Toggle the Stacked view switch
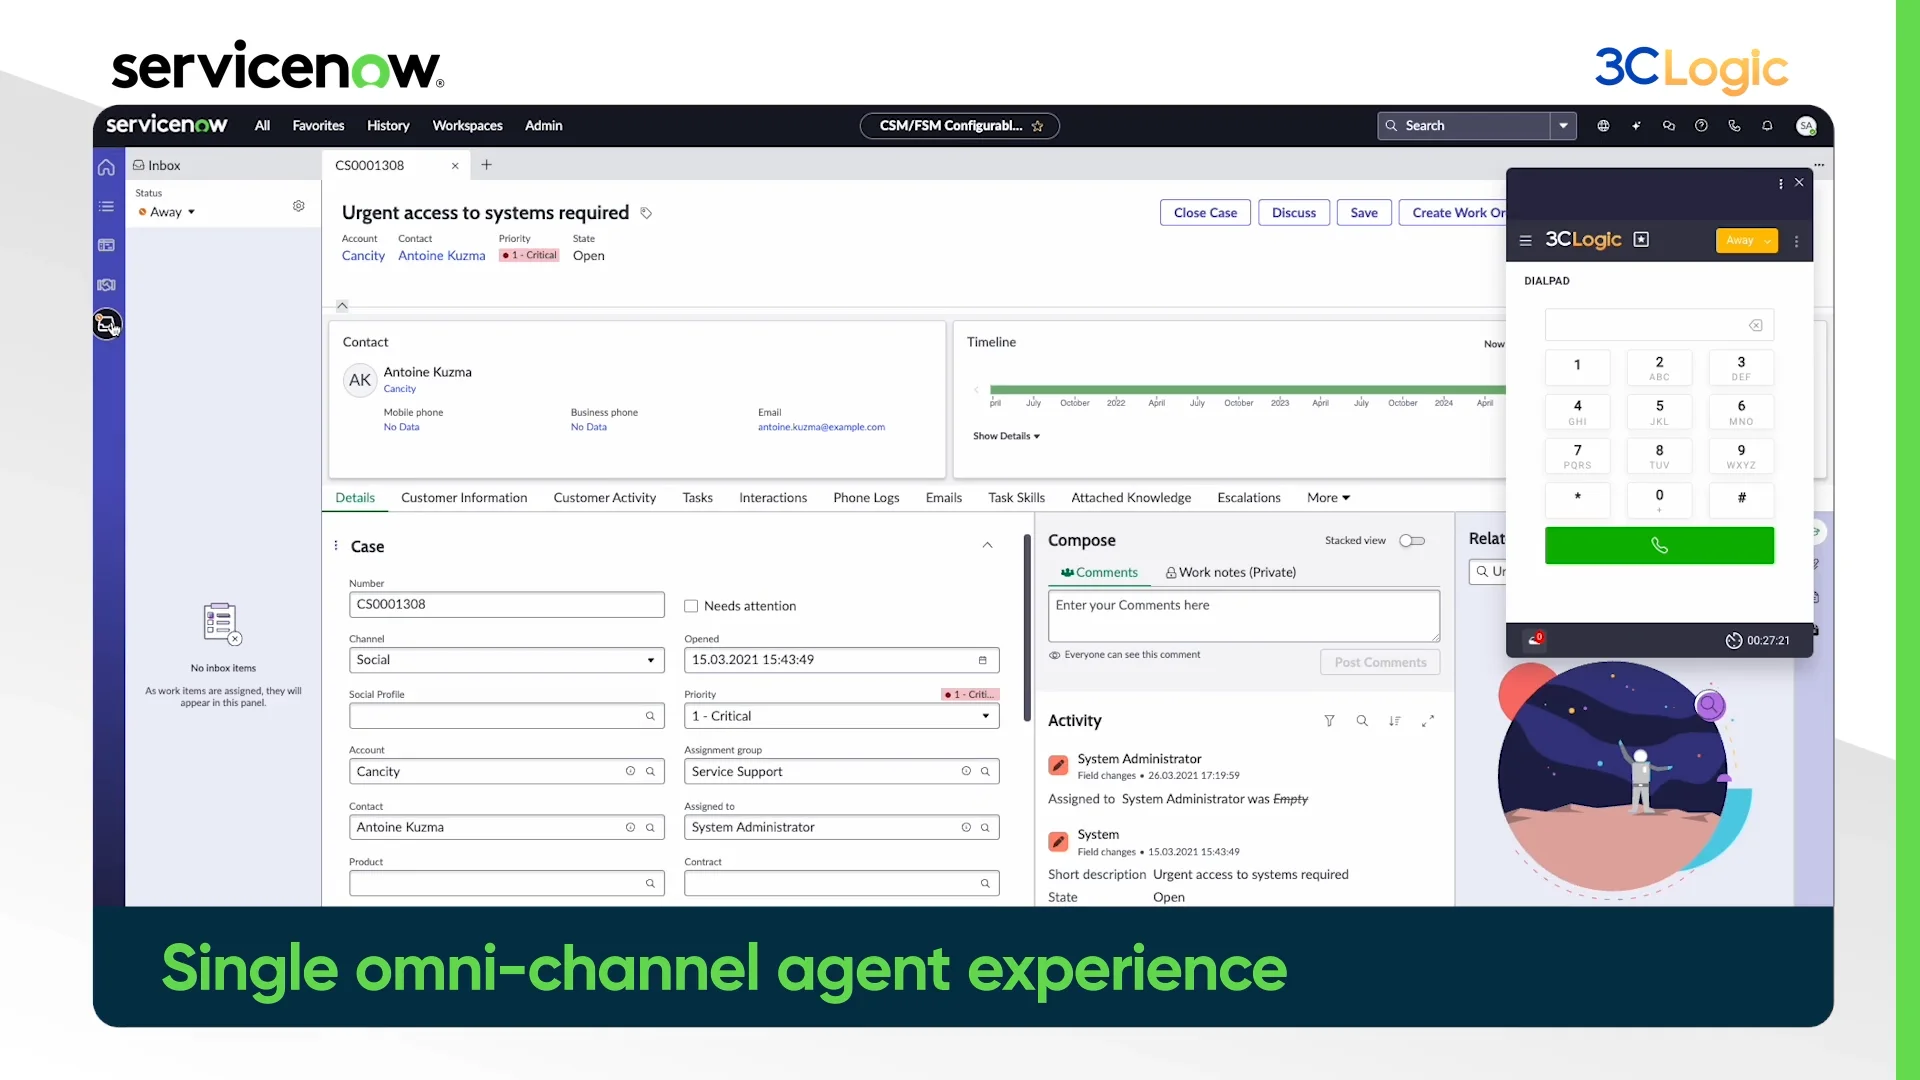 coord(1412,541)
